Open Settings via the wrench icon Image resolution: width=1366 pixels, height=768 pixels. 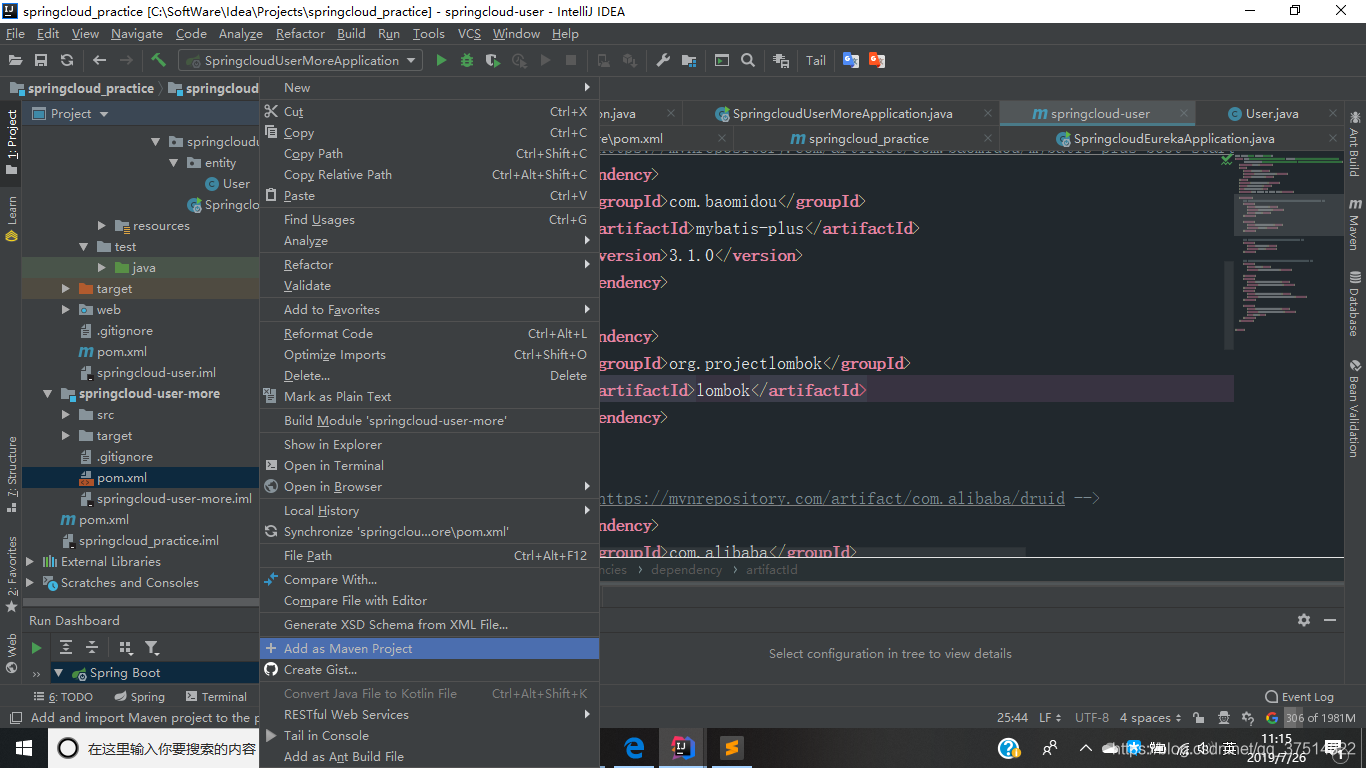[663, 60]
